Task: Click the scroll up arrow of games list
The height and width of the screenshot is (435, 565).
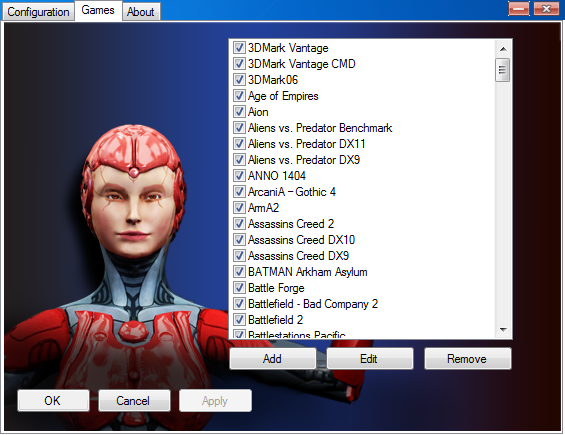Action: (503, 49)
